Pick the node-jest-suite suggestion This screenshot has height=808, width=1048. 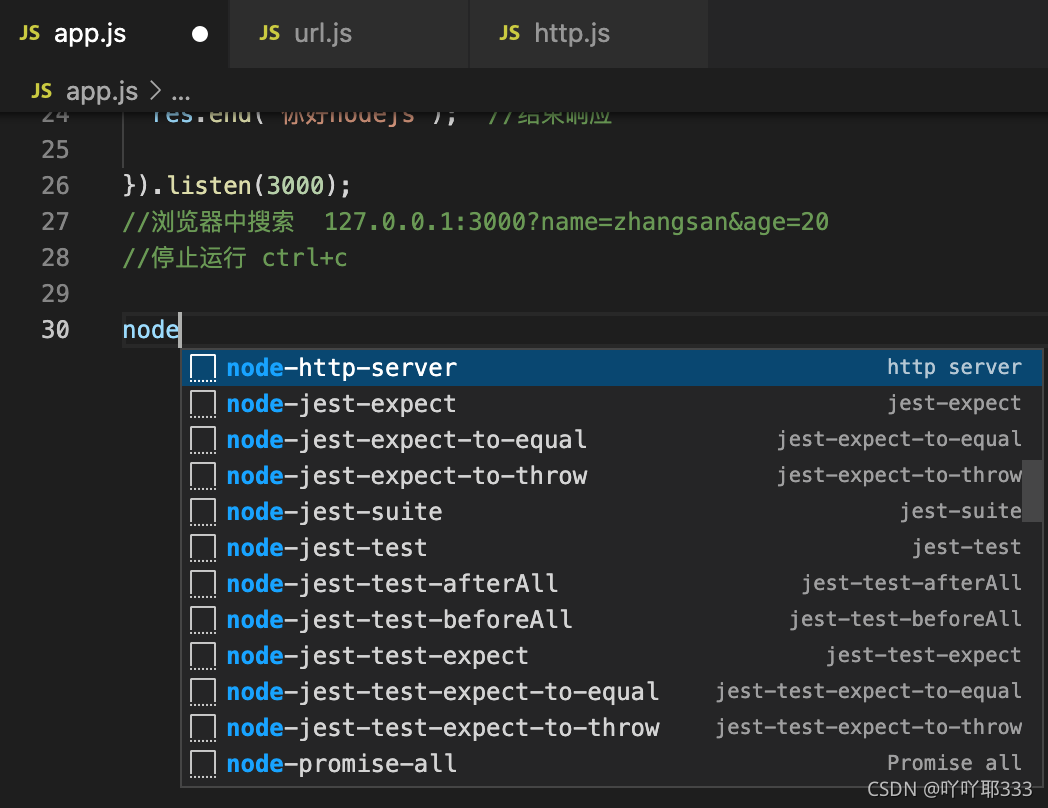(x=612, y=512)
